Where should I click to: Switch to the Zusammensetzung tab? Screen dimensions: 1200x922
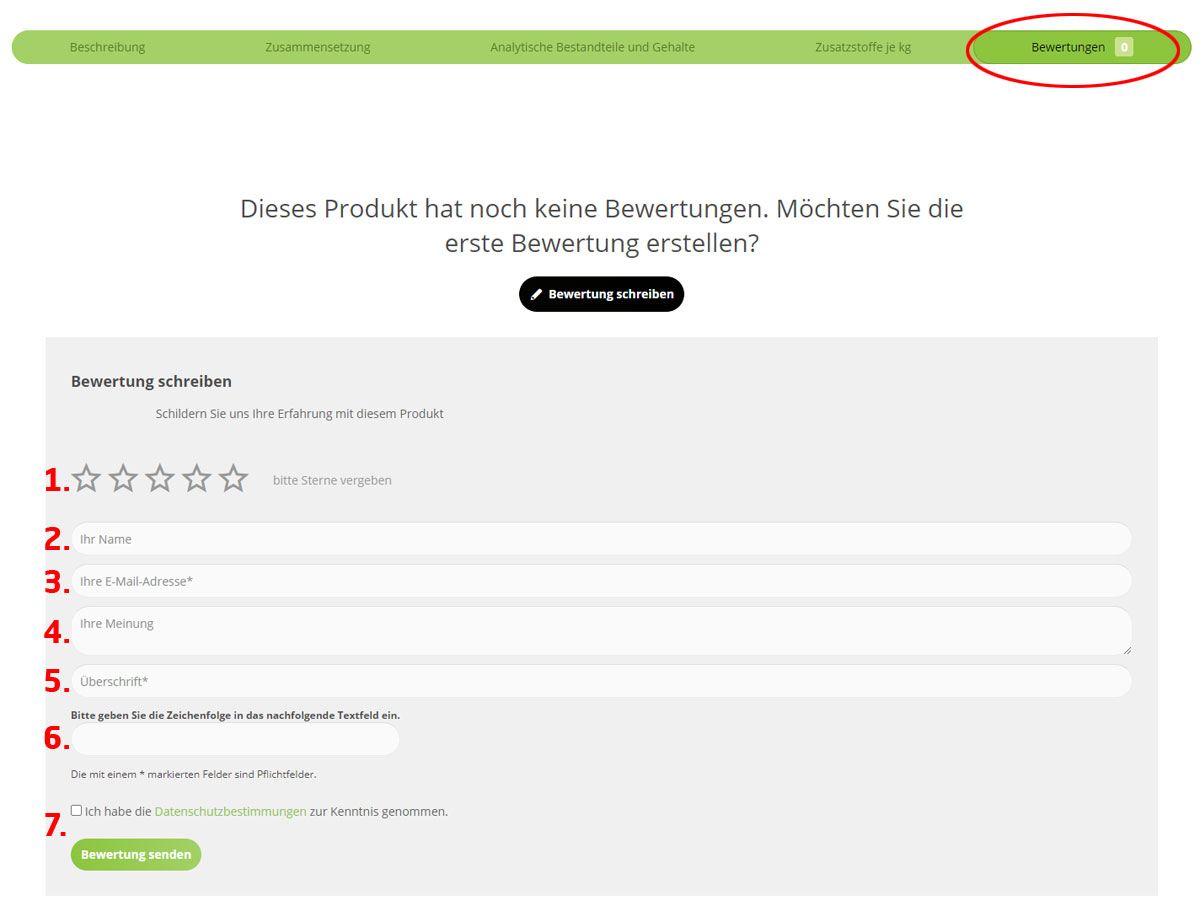[318, 47]
